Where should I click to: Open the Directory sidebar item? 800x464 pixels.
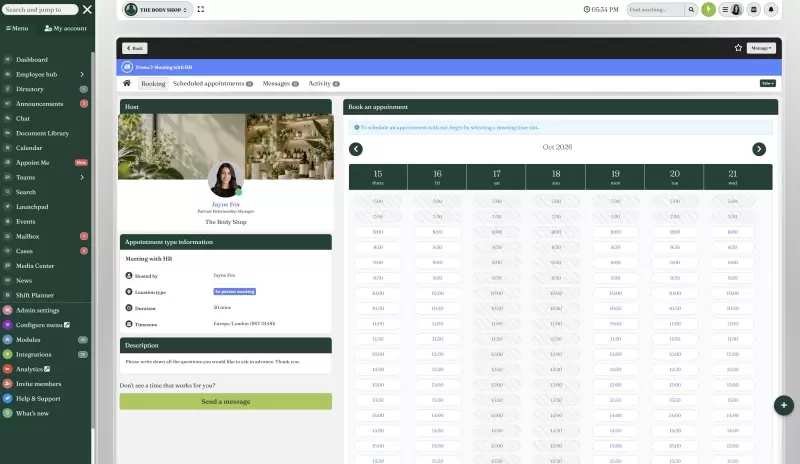click(x=30, y=89)
